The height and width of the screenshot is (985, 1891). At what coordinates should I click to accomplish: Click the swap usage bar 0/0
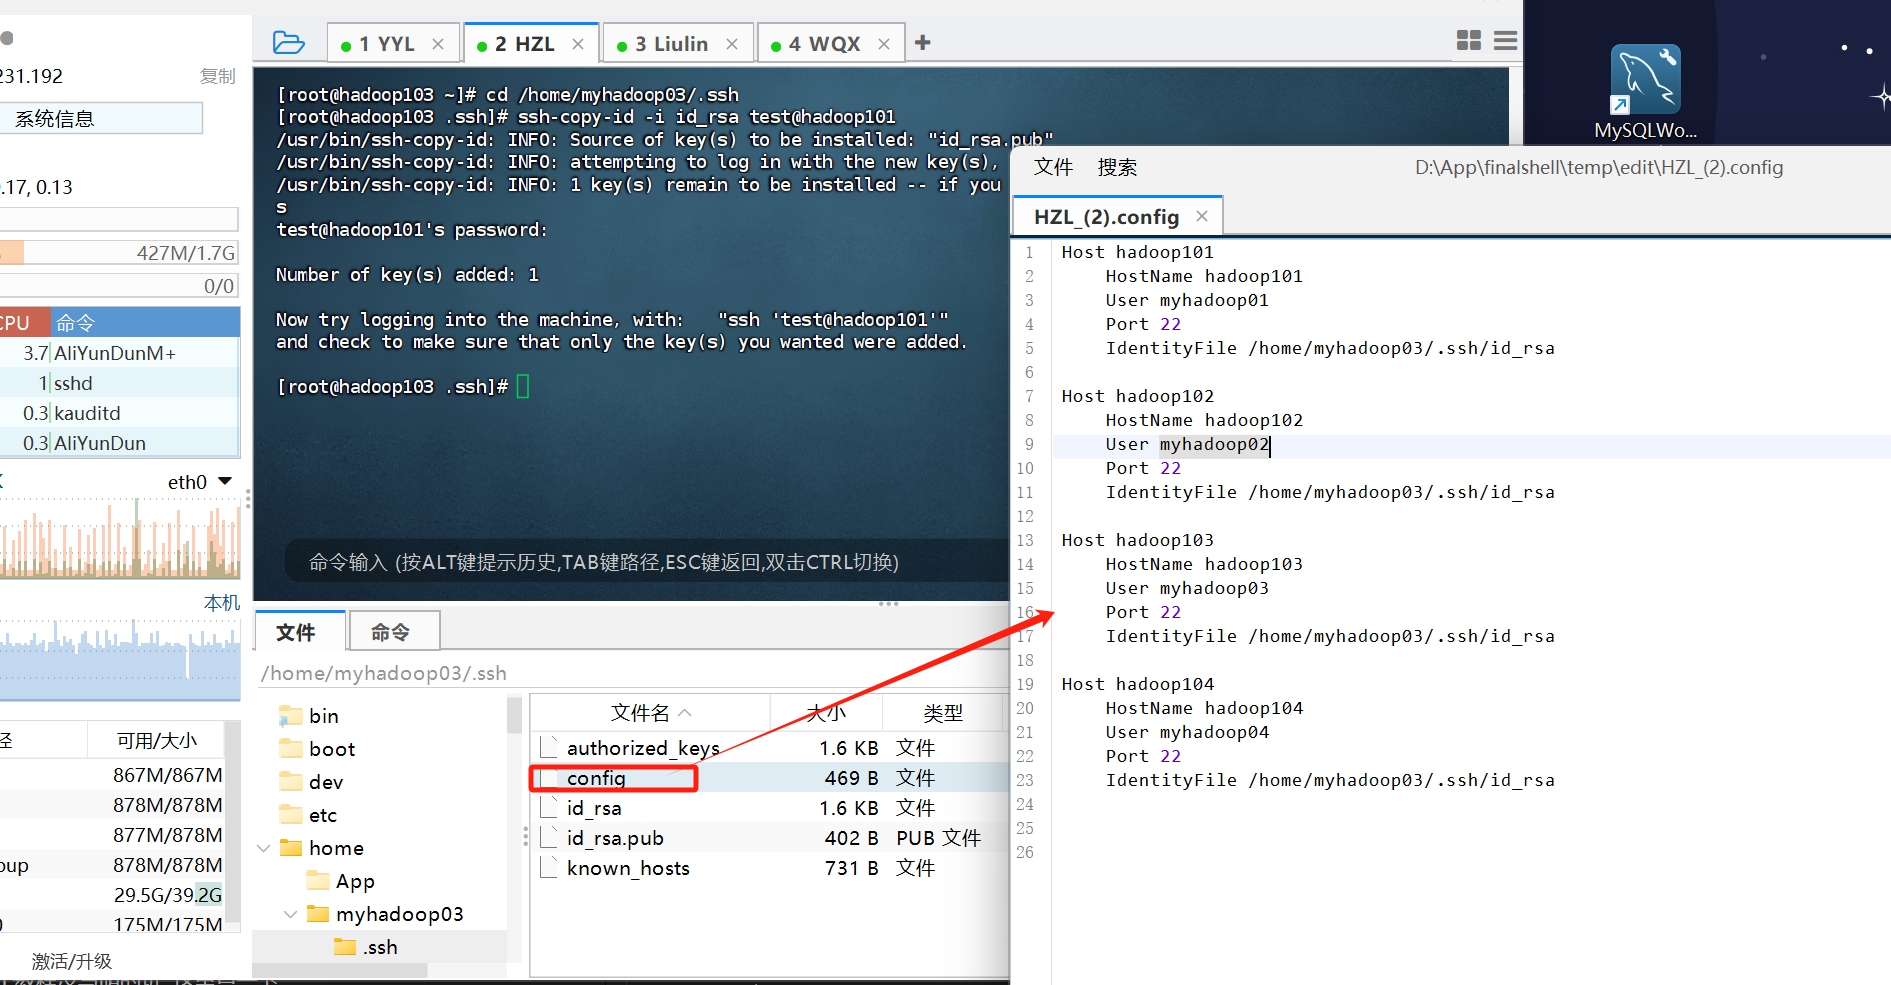click(119, 286)
